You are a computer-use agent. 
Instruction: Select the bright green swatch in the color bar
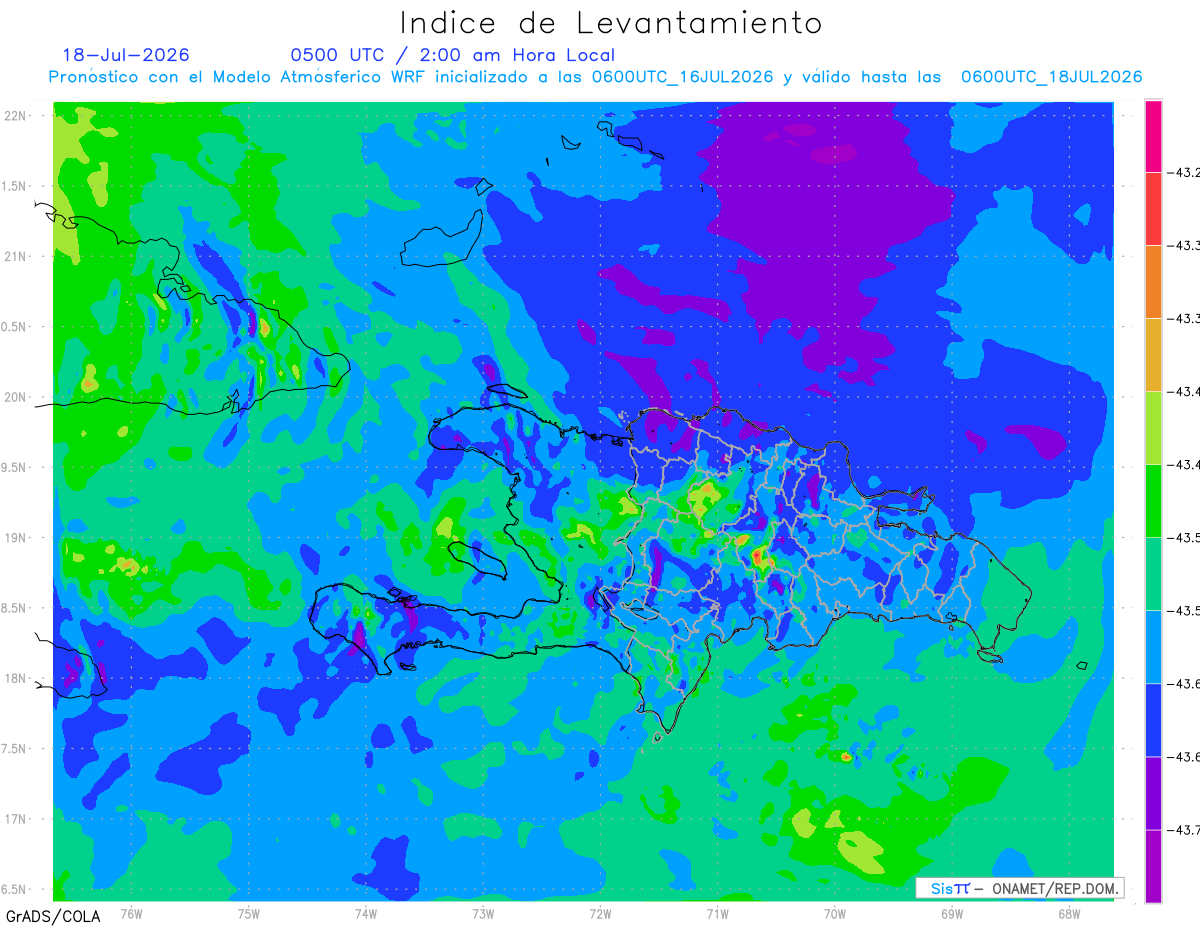click(x=1153, y=501)
